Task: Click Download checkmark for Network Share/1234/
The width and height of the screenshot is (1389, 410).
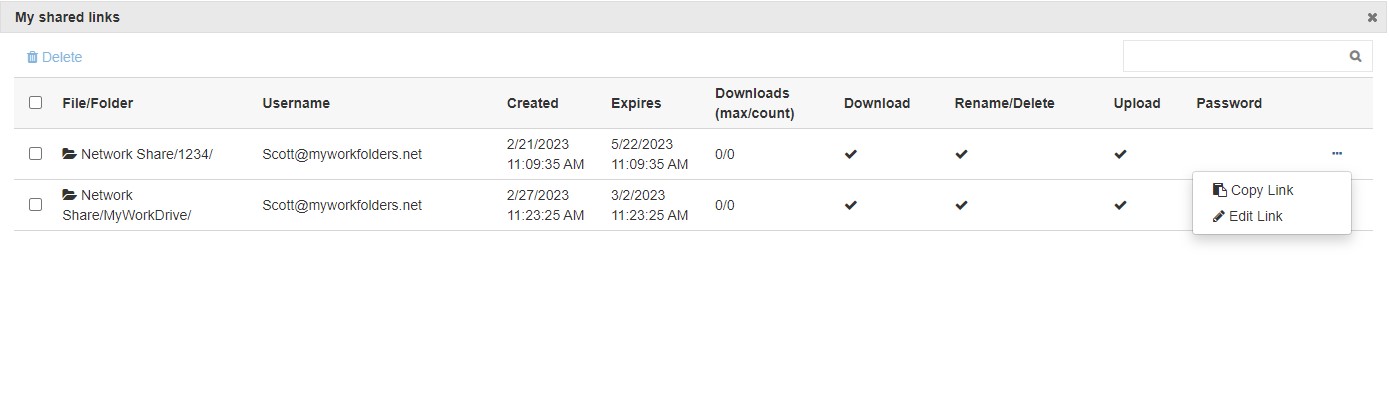Action: point(851,155)
